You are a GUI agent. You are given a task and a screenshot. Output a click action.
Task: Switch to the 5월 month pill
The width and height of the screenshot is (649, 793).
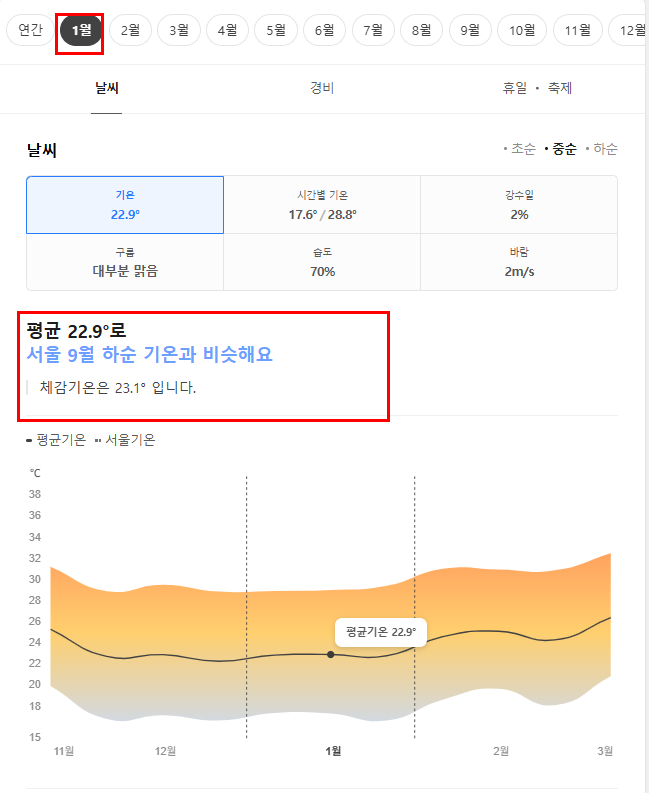pos(276,30)
